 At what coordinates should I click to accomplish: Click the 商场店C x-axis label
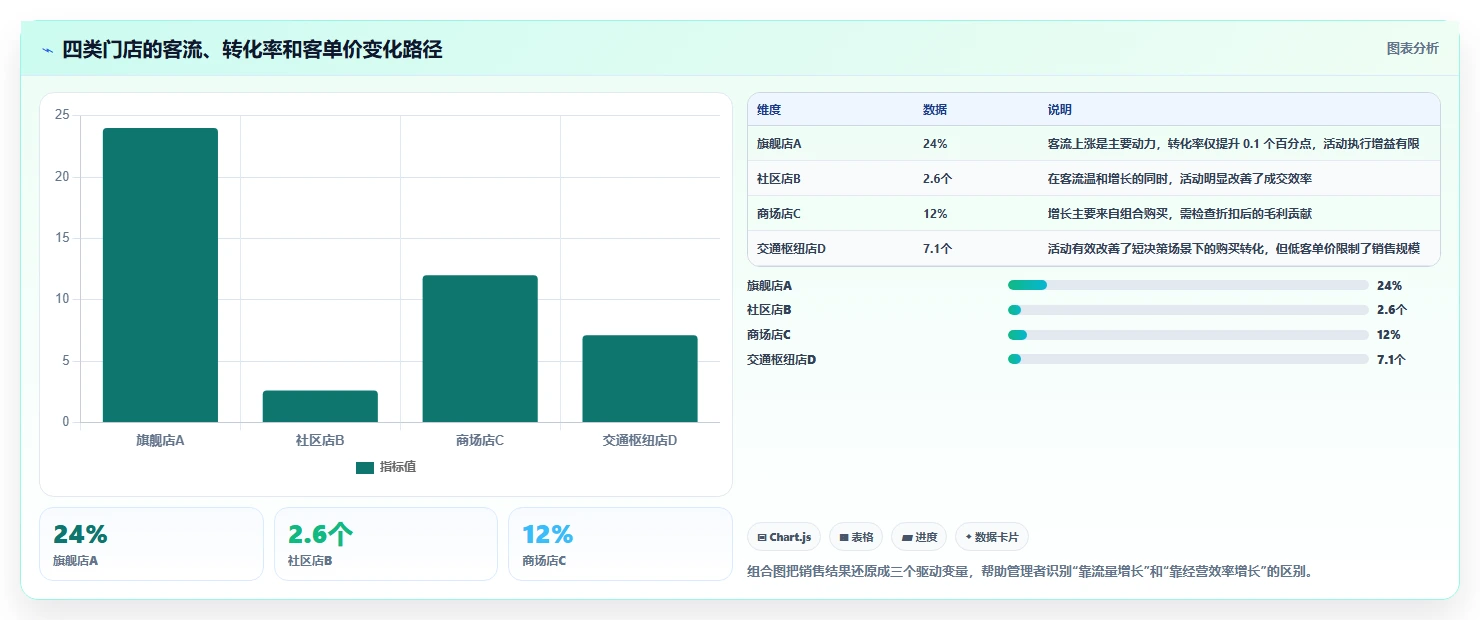(480, 440)
